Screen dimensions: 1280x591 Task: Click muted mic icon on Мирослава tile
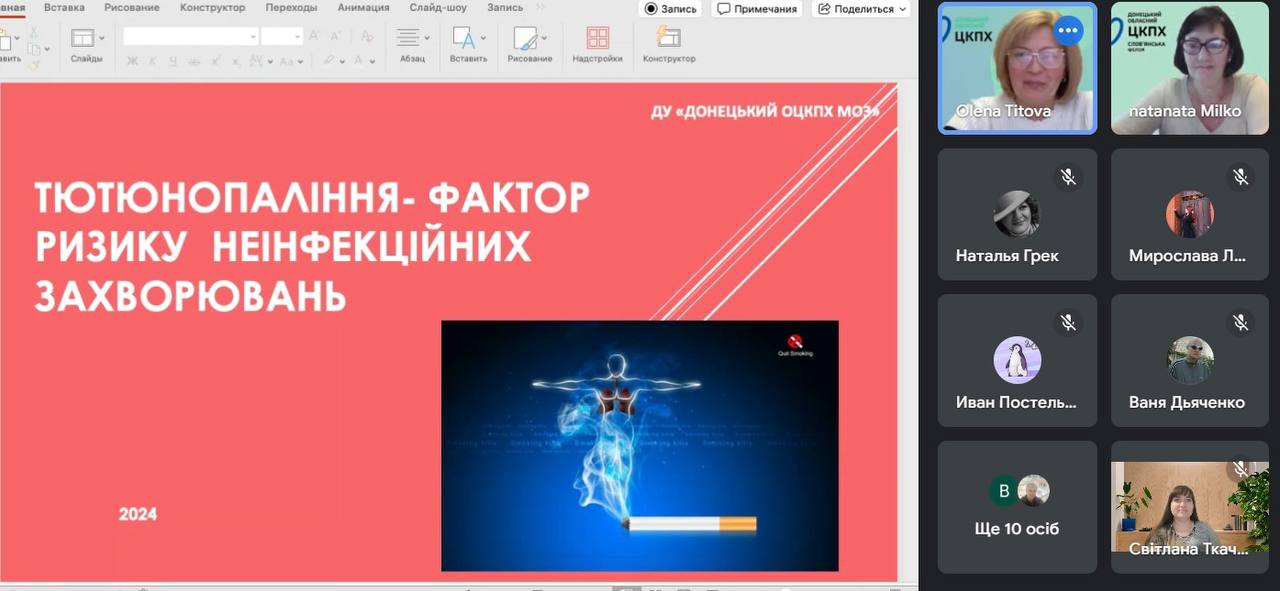click(1240, 177)
